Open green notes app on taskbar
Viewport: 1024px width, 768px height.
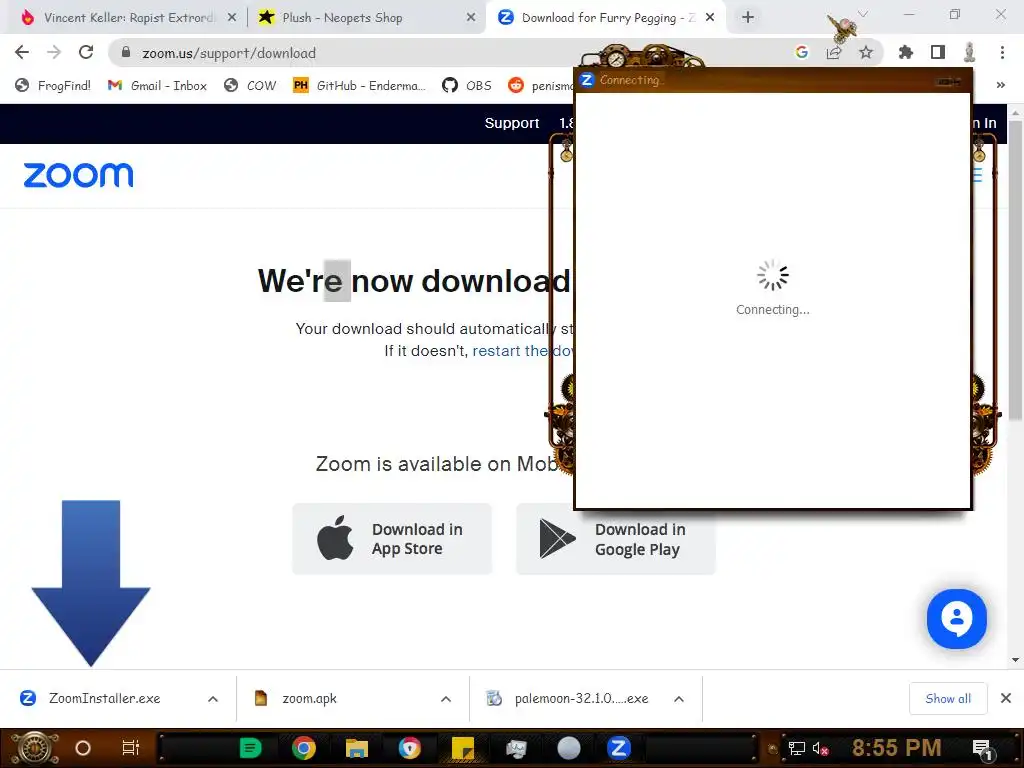(x=250, y=748)
